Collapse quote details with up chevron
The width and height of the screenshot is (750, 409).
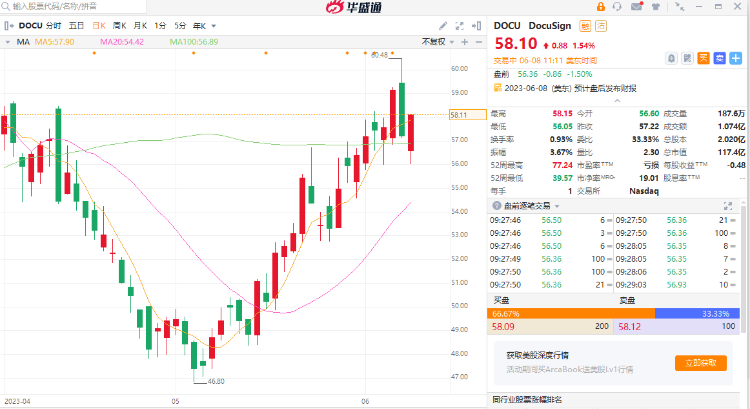617,100
